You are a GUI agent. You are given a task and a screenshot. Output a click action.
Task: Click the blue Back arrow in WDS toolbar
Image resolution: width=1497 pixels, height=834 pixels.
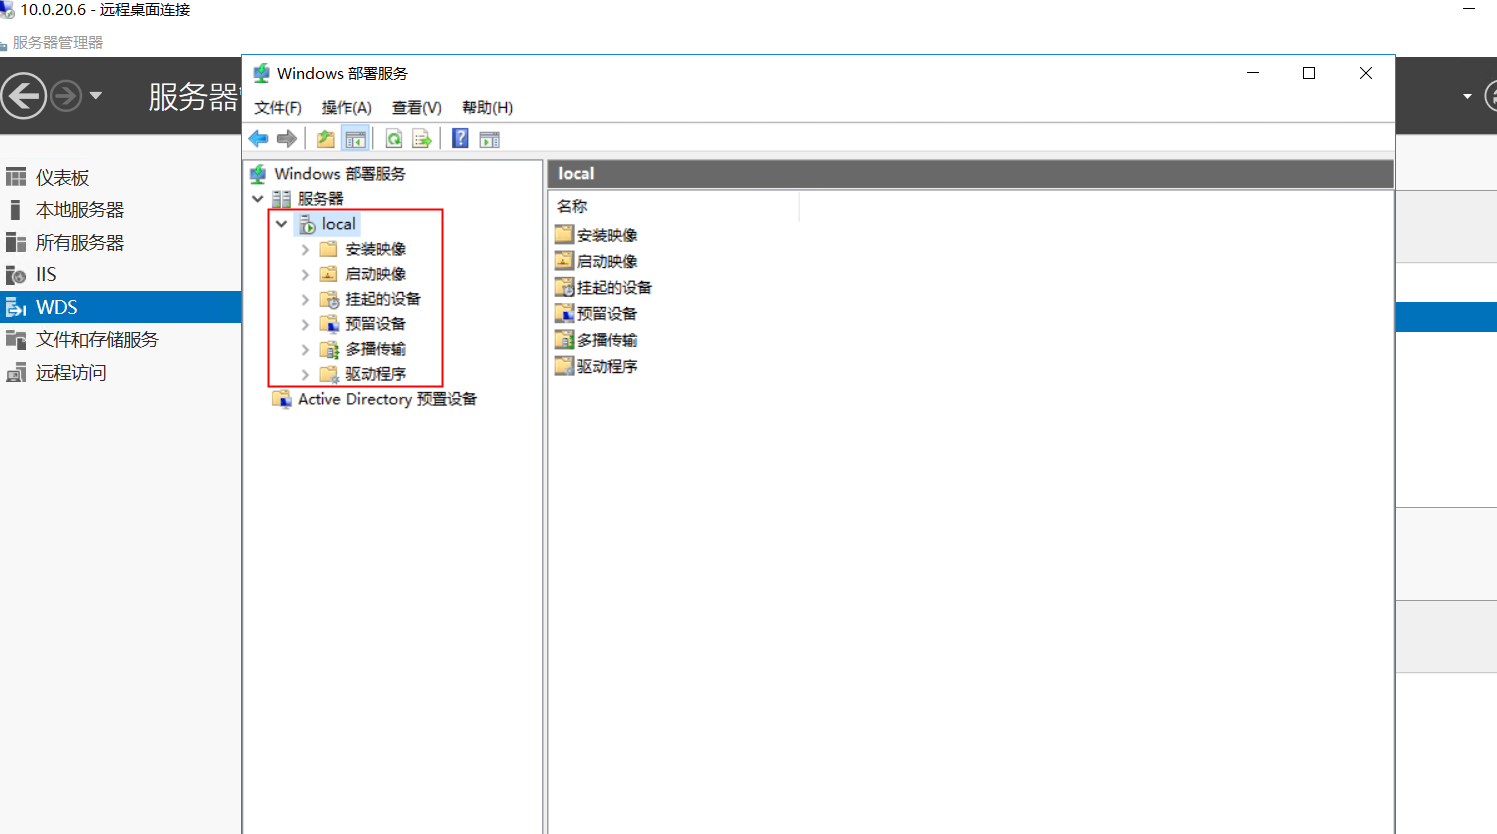[259, 139]
